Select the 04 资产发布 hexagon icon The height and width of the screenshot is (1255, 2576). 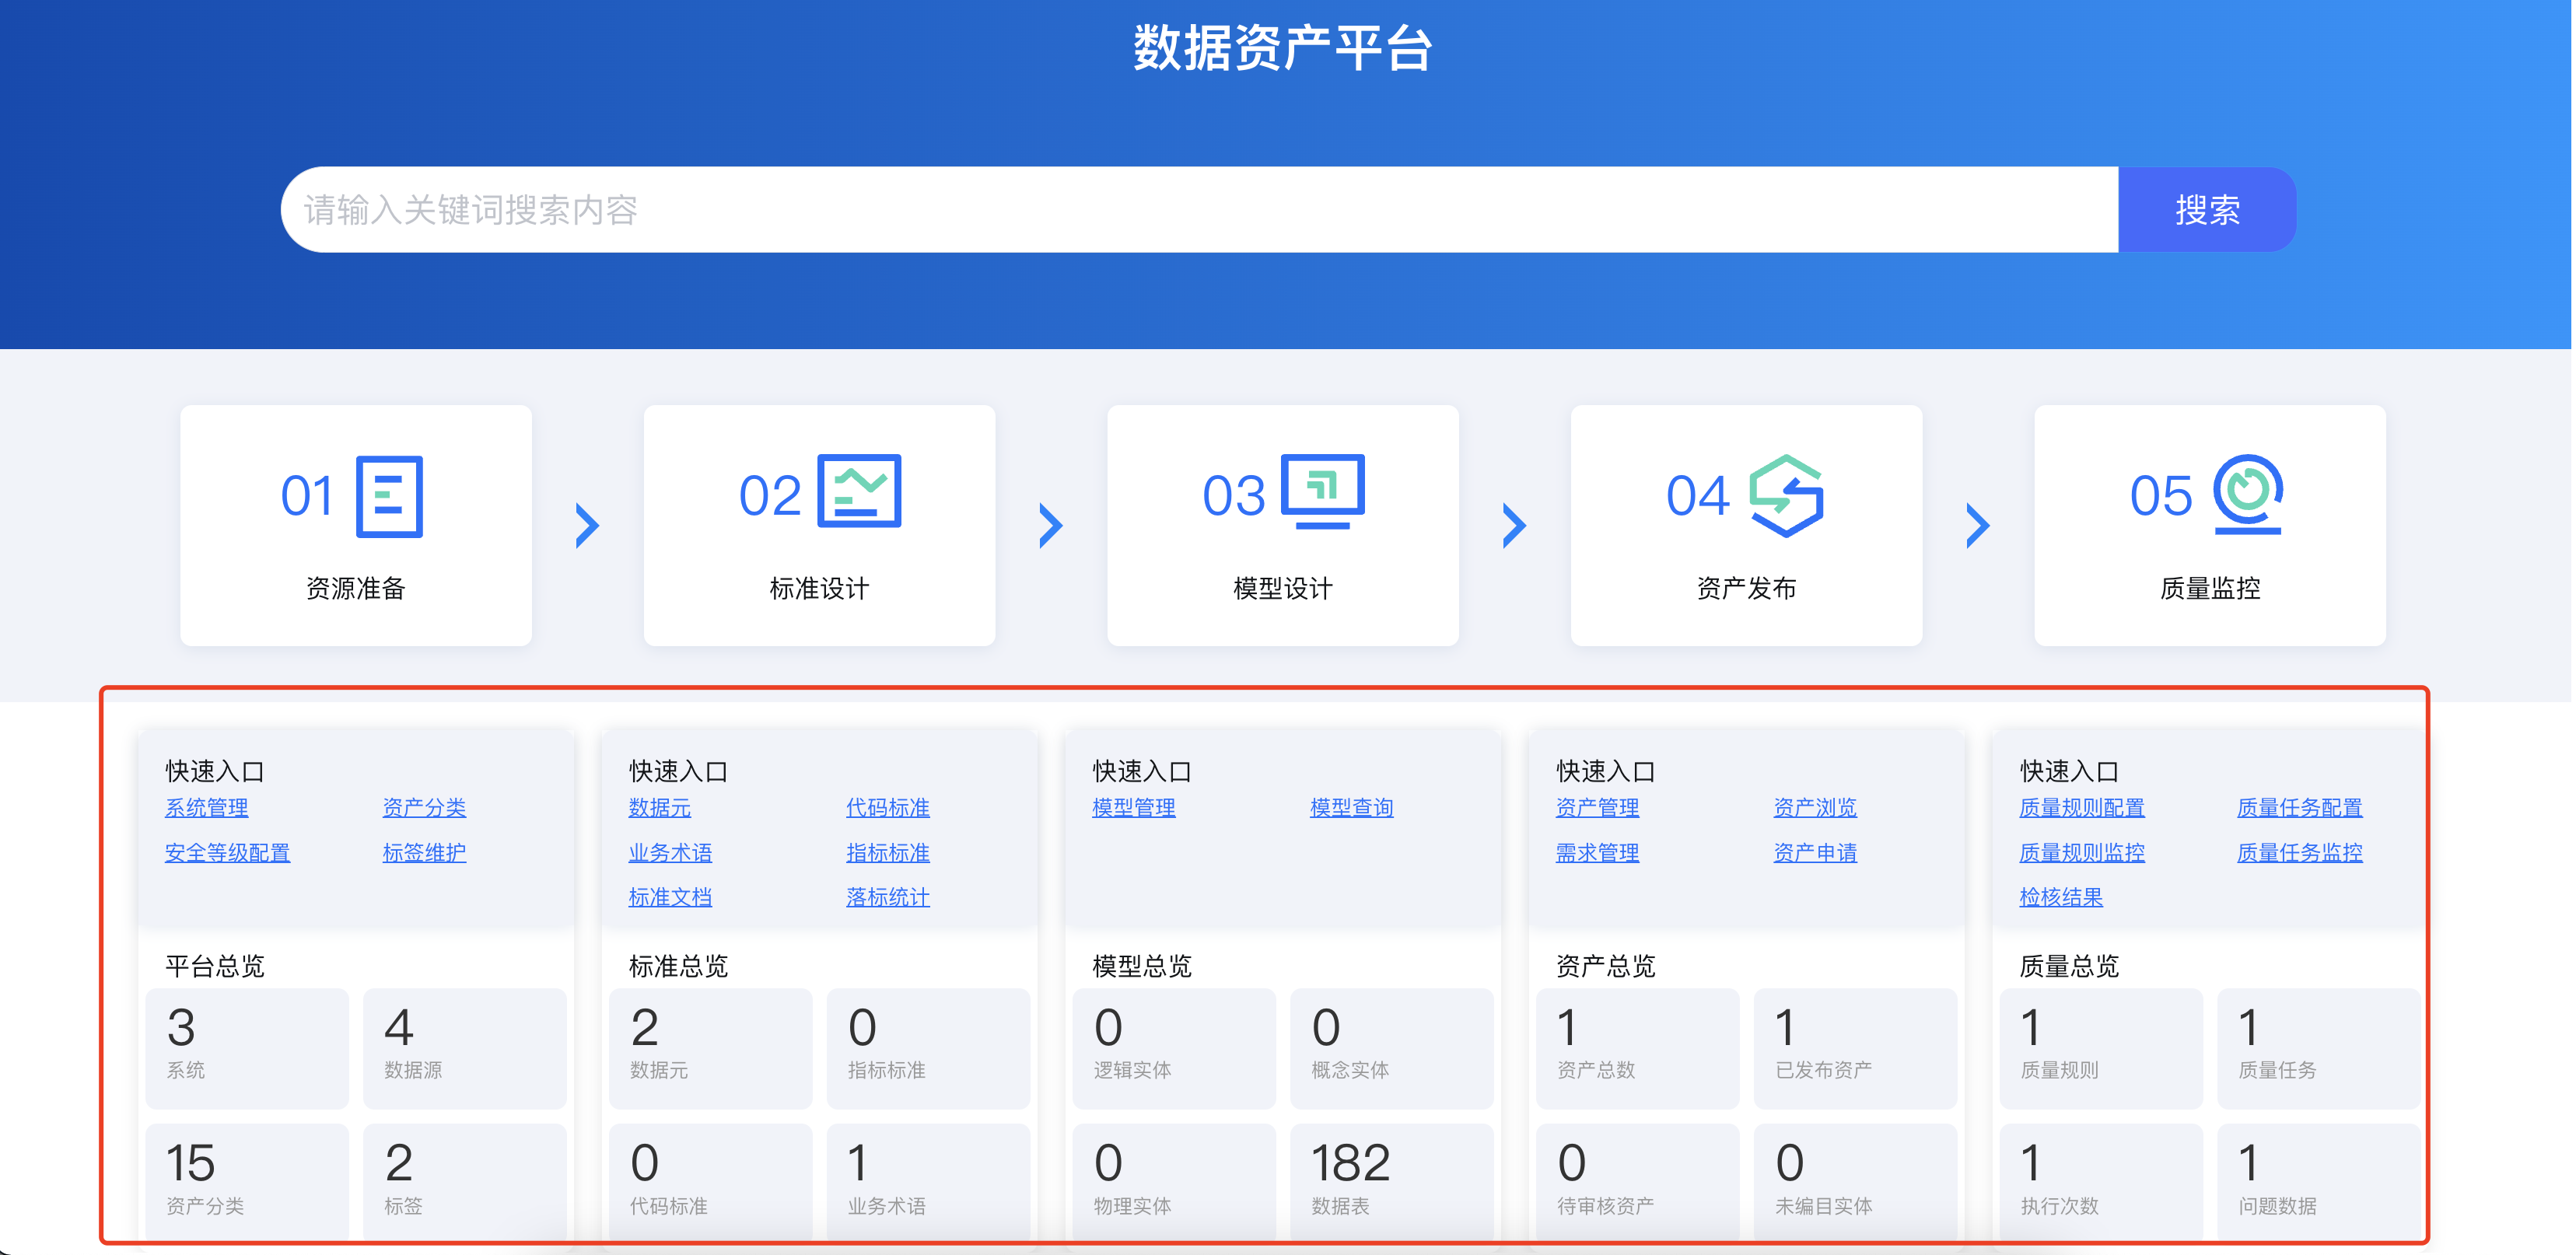tap(1786, 495)
